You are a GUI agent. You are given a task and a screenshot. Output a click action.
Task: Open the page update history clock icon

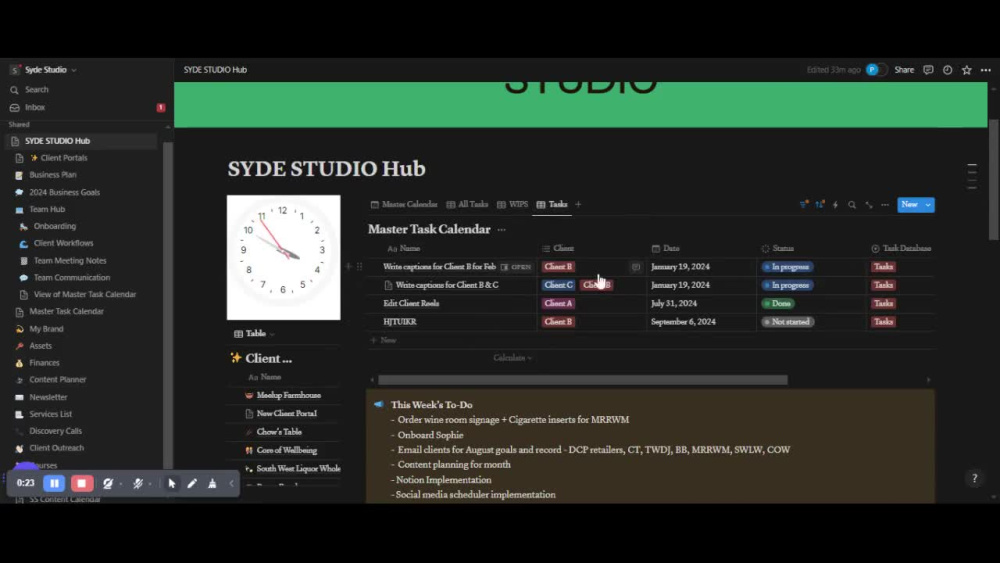click(947, 69)
